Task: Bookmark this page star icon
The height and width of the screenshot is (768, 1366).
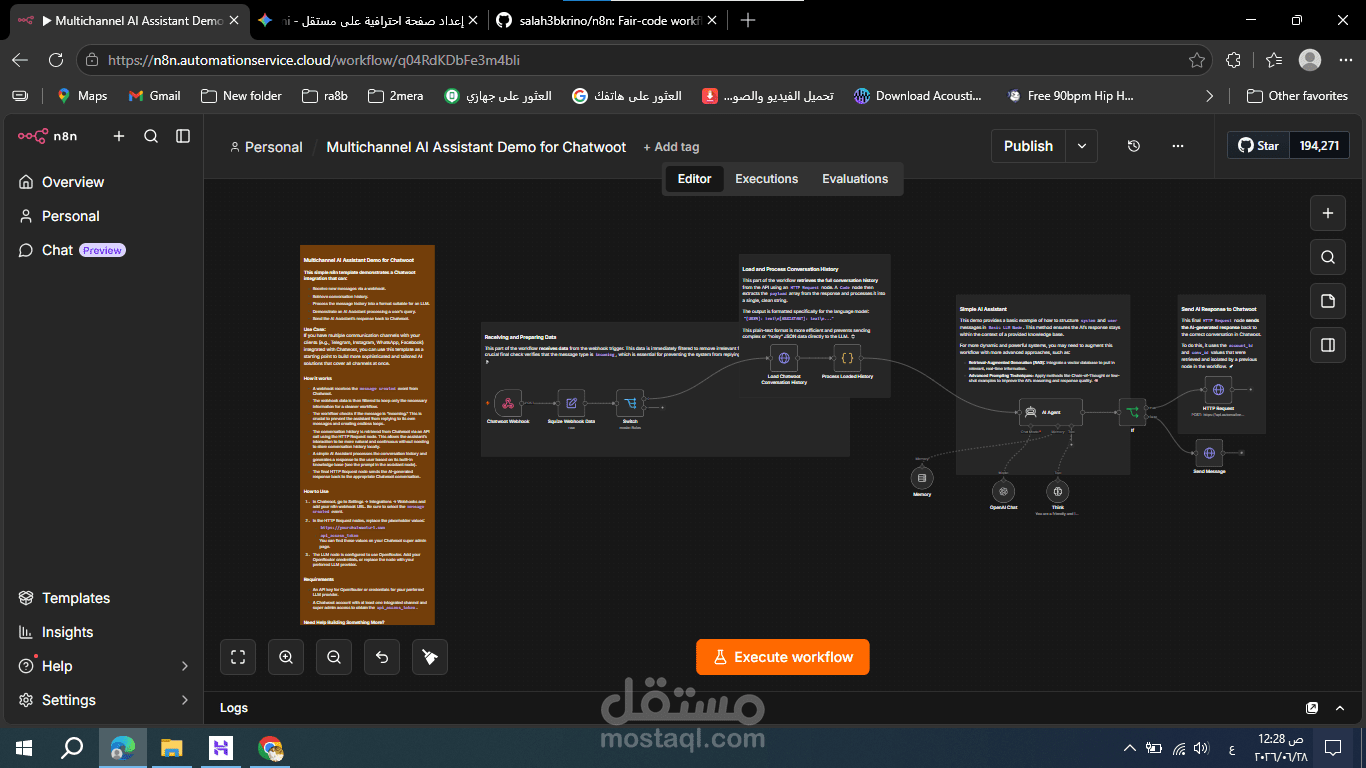Action: click(1196, 60)
